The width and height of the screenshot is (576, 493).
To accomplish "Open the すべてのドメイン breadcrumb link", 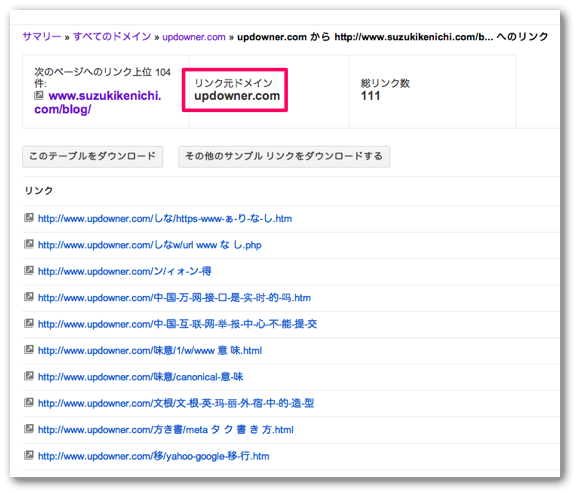I will click(x=112, y=37).
